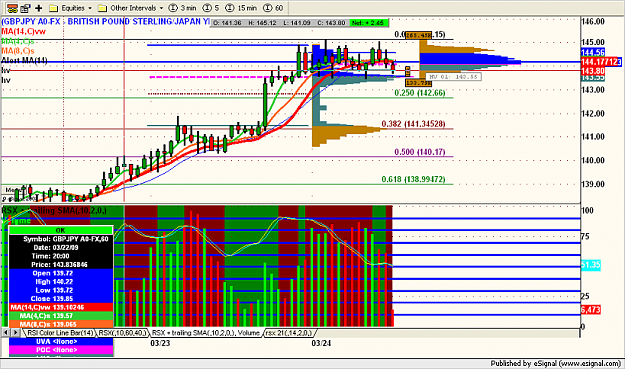Click the Alert MA(11) study label
Screen dimensions: 625x369
point(24,60)
